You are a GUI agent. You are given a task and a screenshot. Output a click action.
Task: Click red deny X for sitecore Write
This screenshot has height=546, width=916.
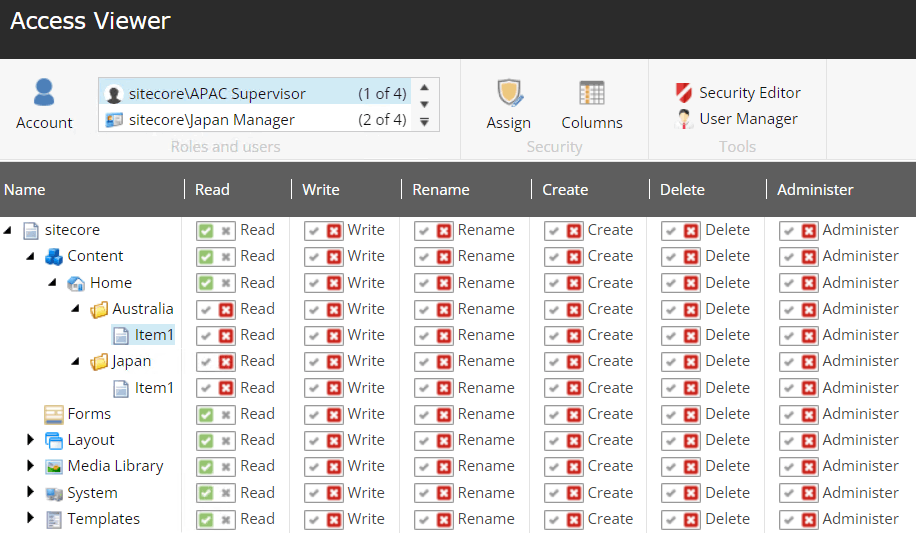pyautogui.click(x=334, y=231)
